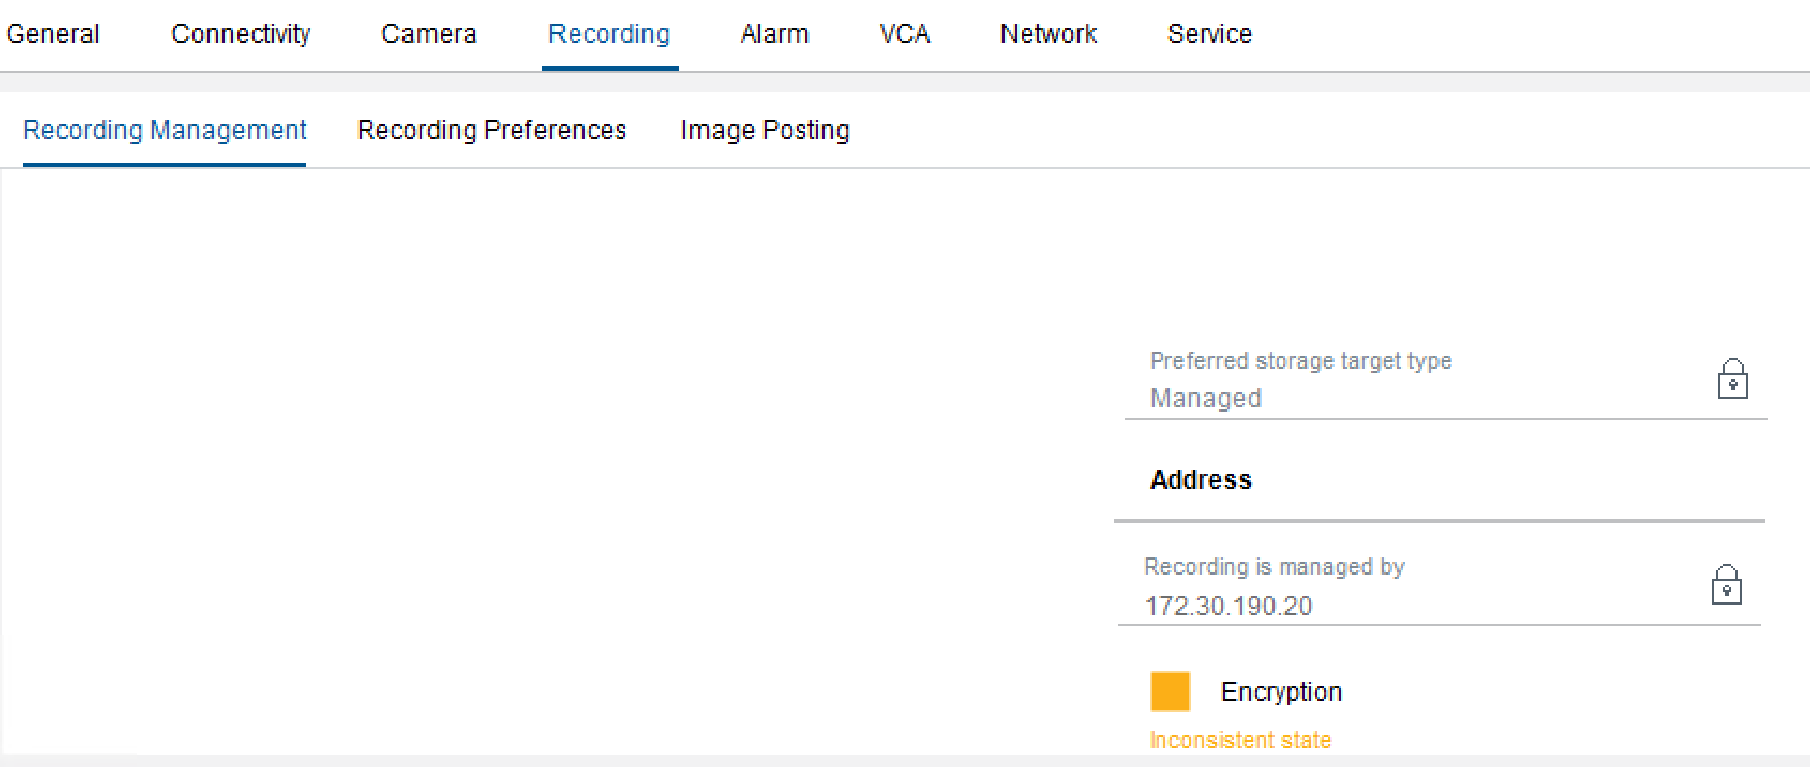Image resolution: width=1810 pixels, height=767 pixels.
Task: Toggle the orange Encryption checkbox
Action: (x=1170, y=691)
